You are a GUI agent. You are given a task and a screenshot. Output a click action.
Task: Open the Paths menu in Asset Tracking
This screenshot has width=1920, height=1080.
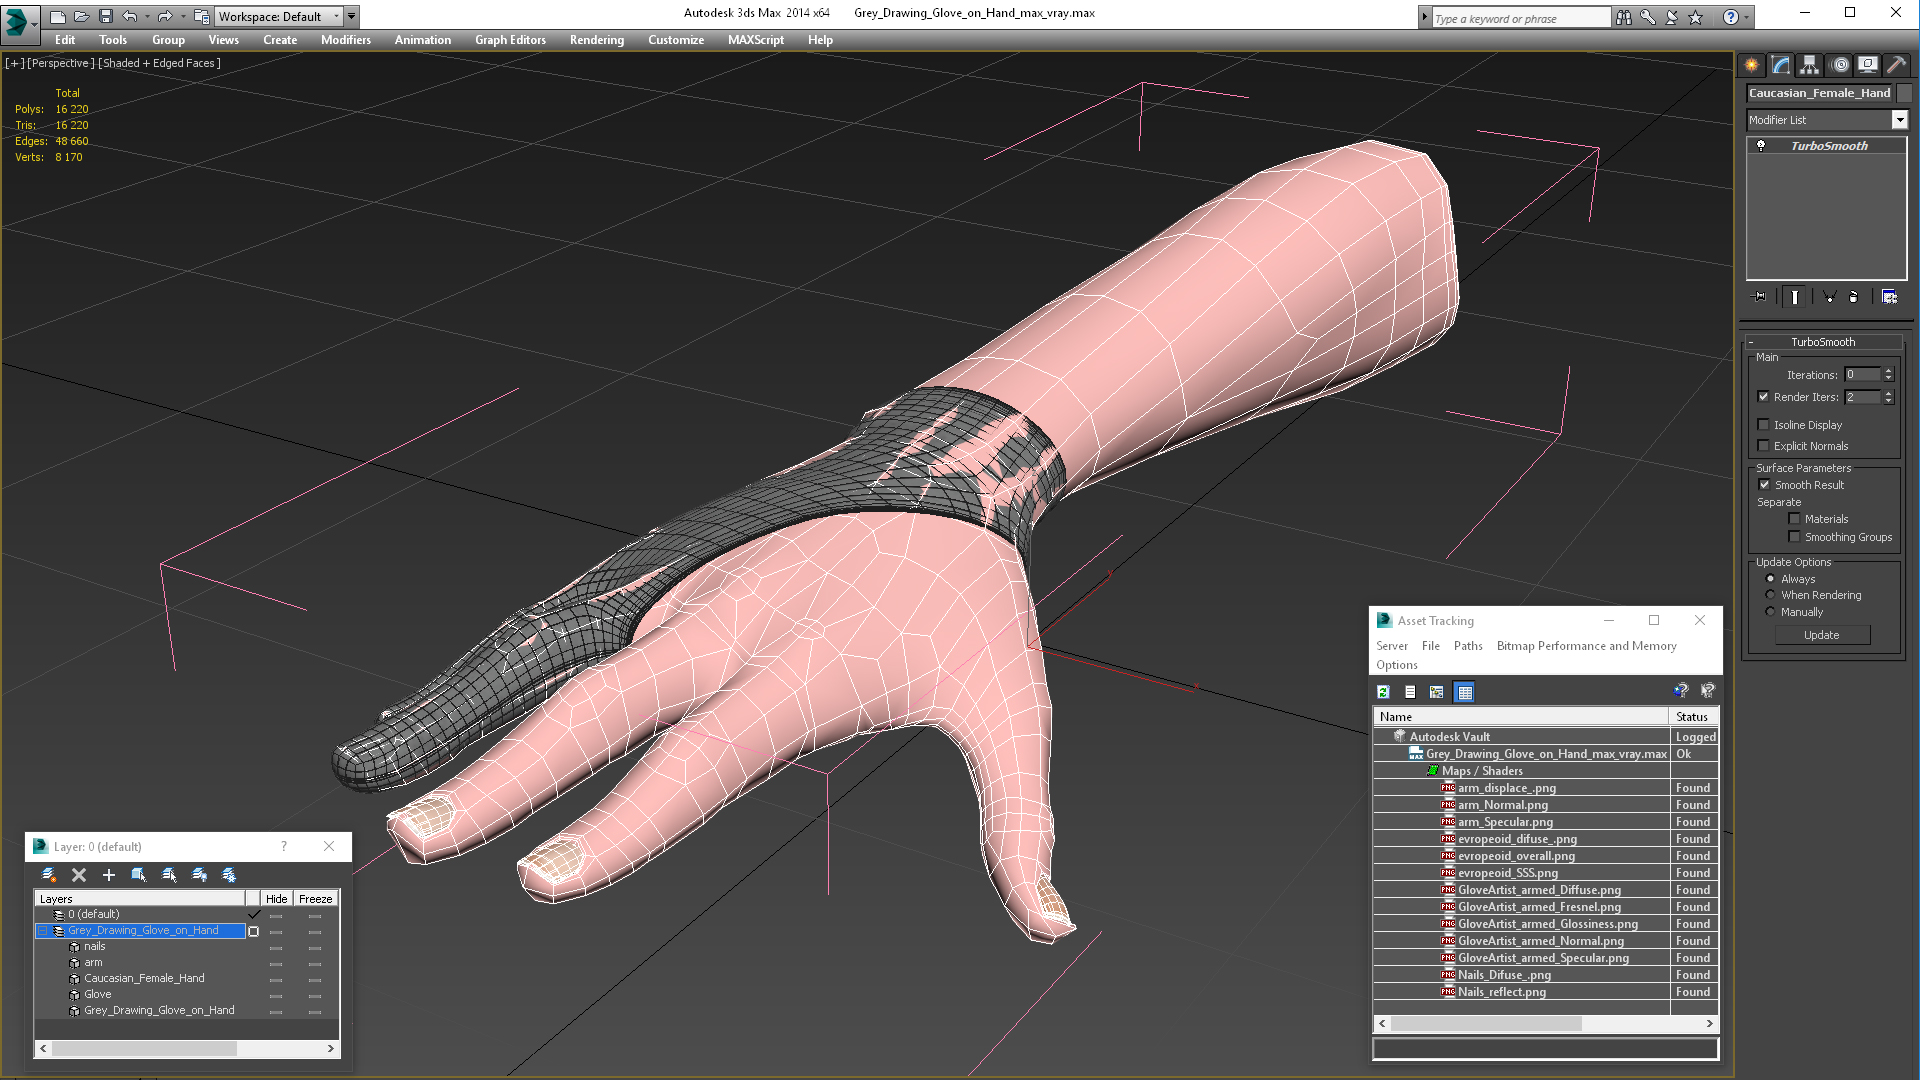coord(1468,646)
